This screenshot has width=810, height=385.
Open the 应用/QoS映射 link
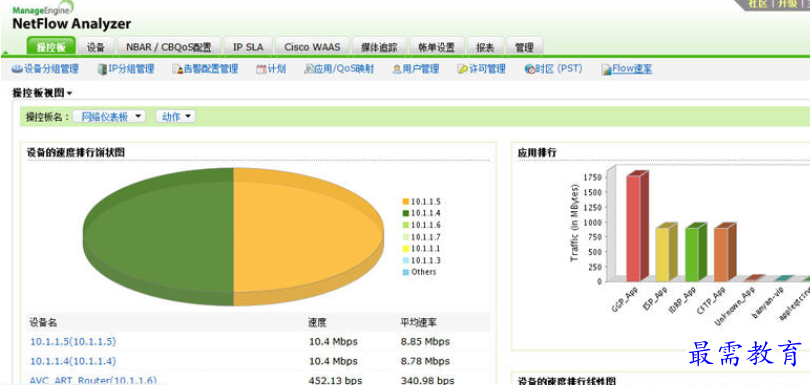344,69
